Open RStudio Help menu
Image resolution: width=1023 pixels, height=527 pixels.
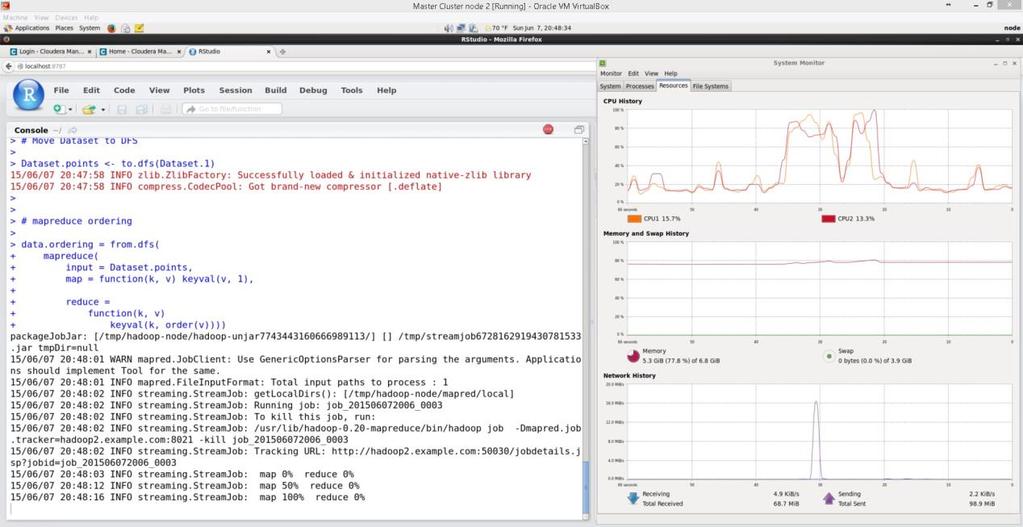pyautogui.click(x=386, y=91)
